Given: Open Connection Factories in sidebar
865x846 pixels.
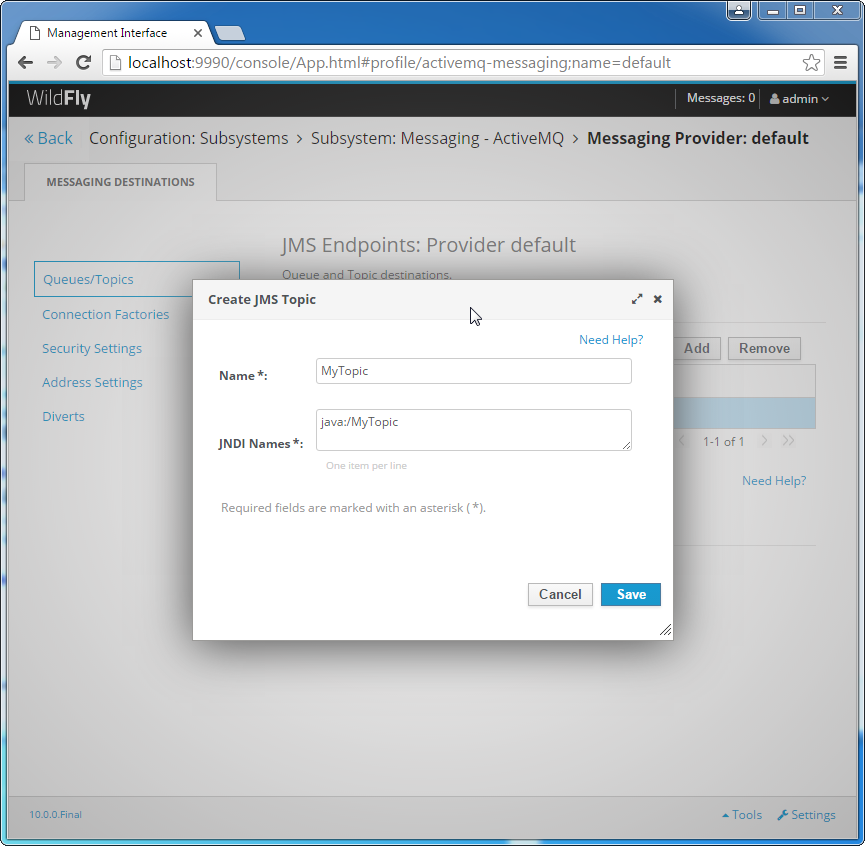Looking at the screenshot, I should (x=106, y=314).
